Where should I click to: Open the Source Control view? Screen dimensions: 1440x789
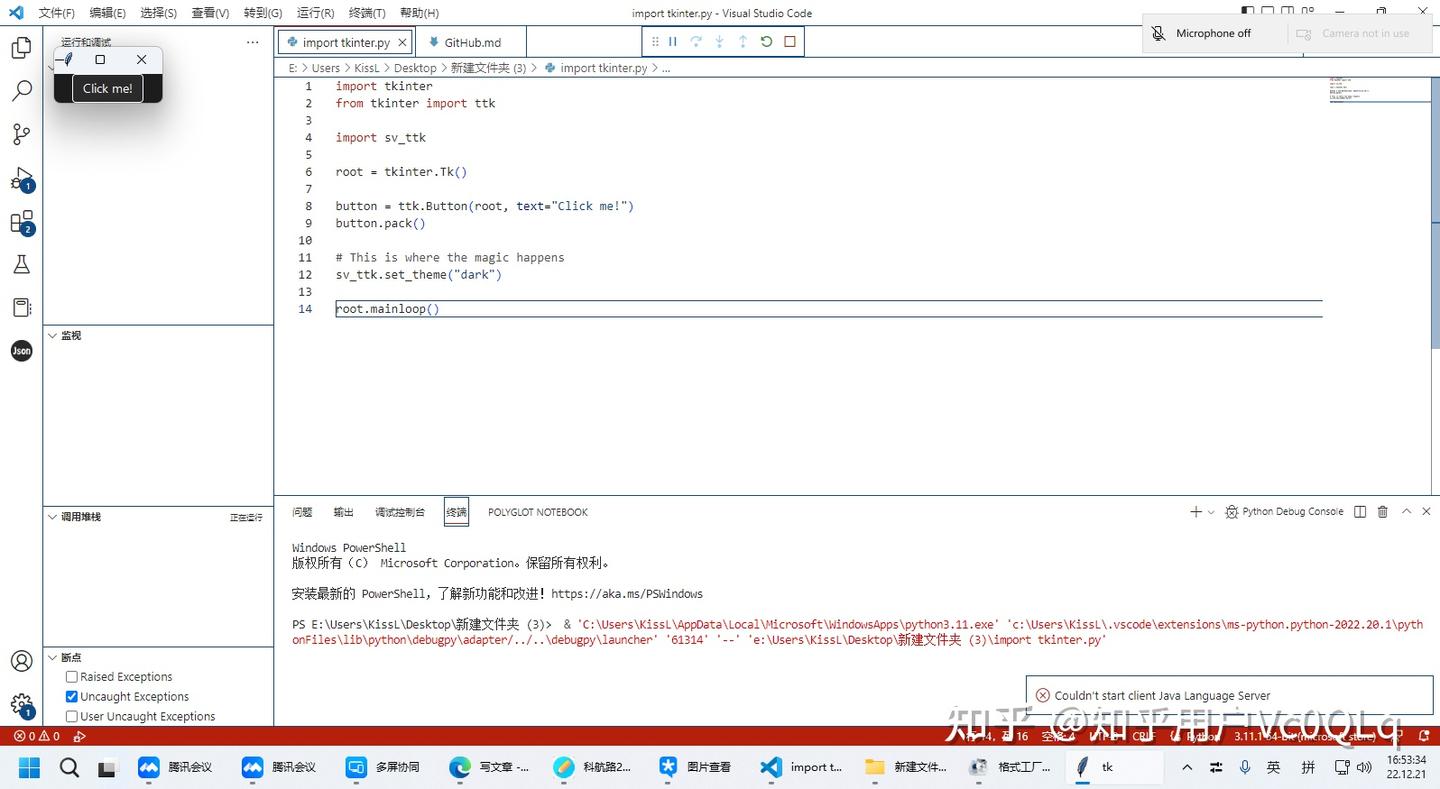click(22, 134)
